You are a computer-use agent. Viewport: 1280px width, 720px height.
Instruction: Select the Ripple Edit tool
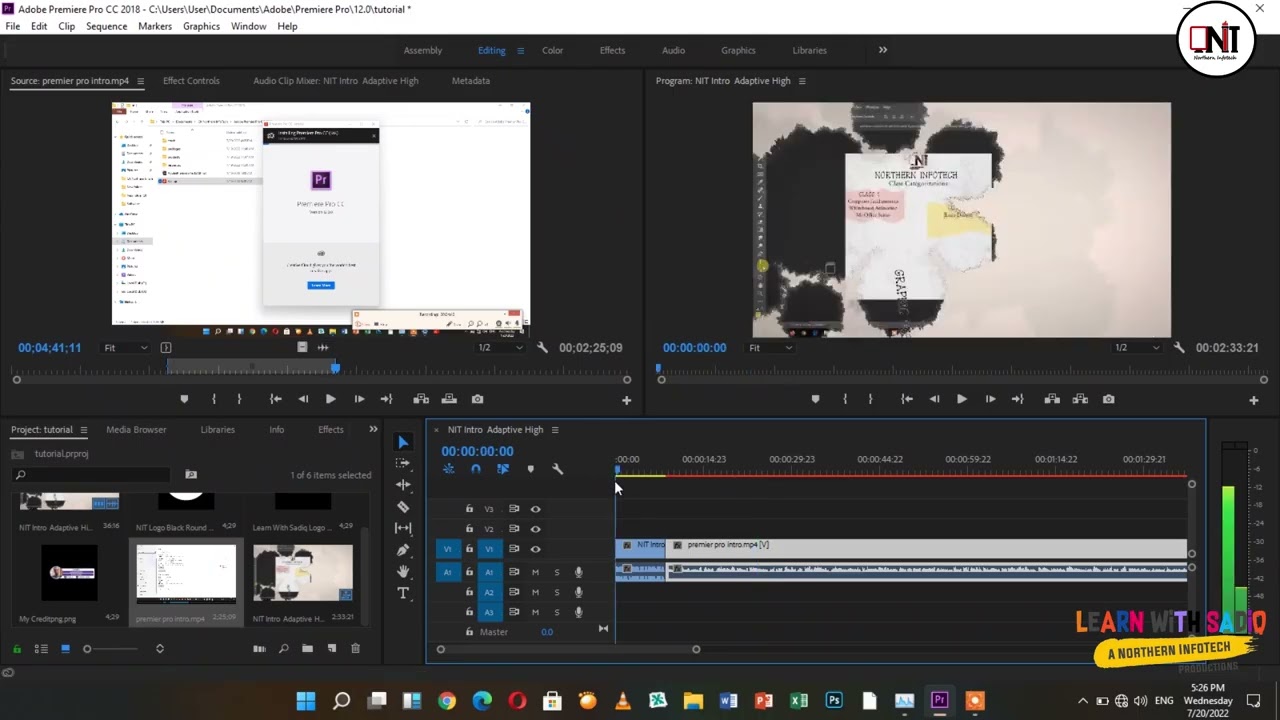coord(403,484)
